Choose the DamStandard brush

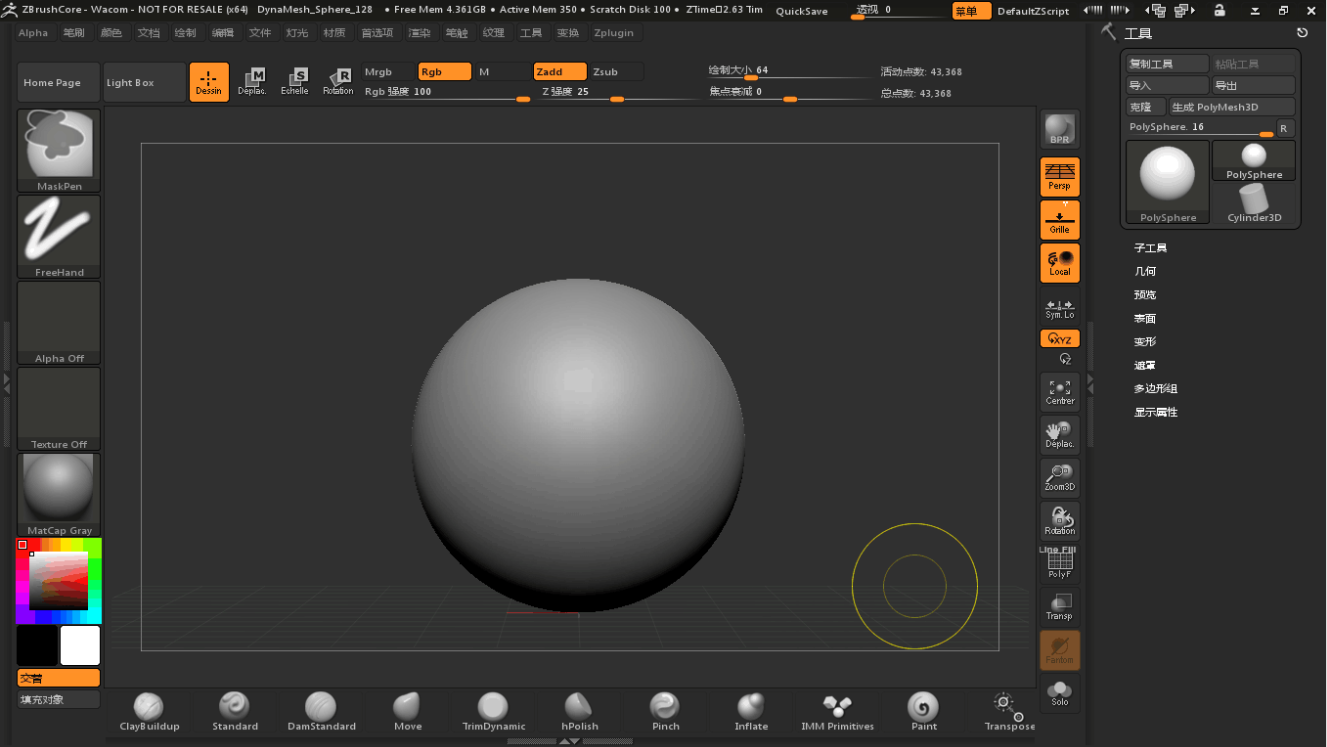(321, 711)
